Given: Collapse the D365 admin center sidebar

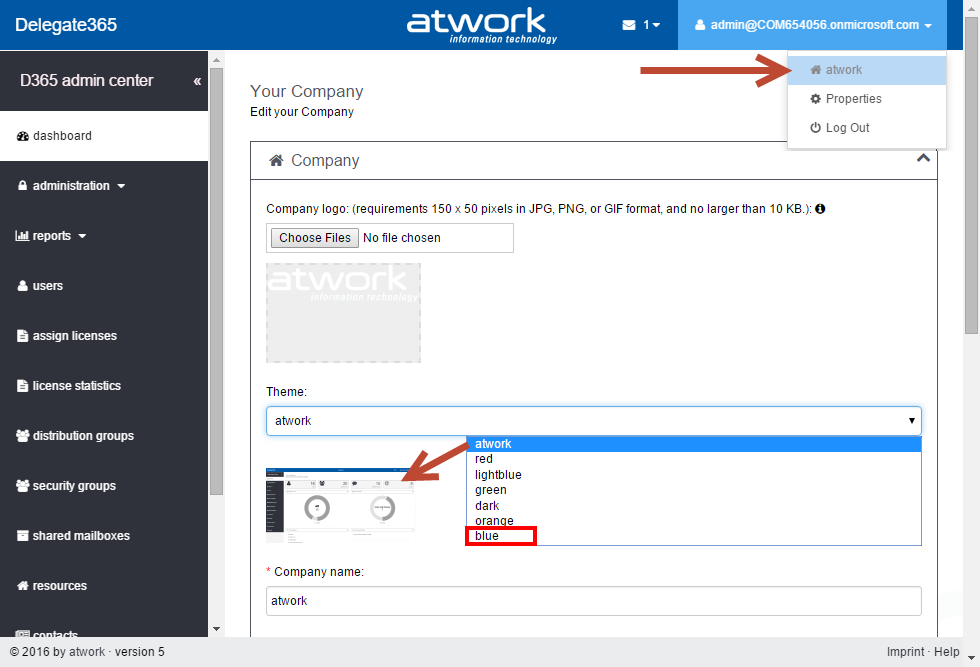Looking at the screenshot, I should [x=197, y=81].
